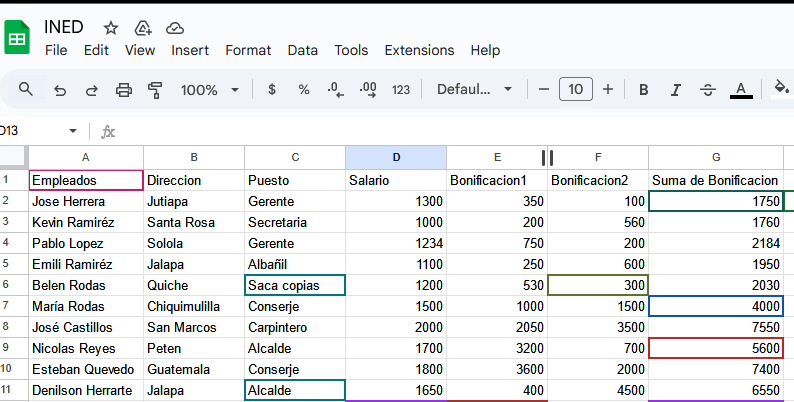
Task: Open the Insert menu
Action: click(x=190, y=50)
